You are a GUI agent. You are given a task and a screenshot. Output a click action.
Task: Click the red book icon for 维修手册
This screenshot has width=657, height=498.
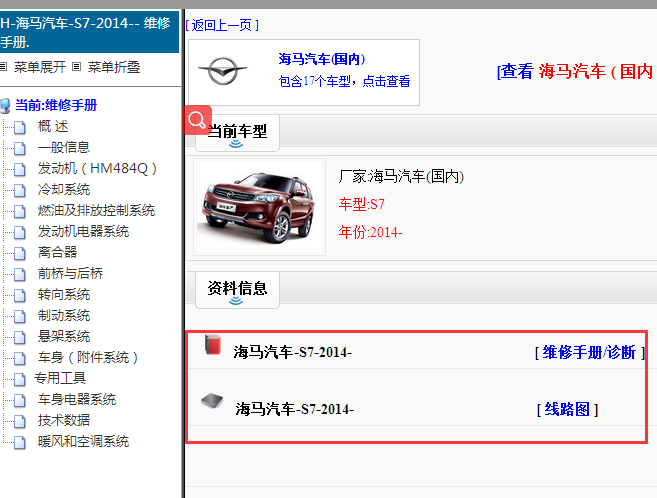pyautogui.click(x=213, y=345)
